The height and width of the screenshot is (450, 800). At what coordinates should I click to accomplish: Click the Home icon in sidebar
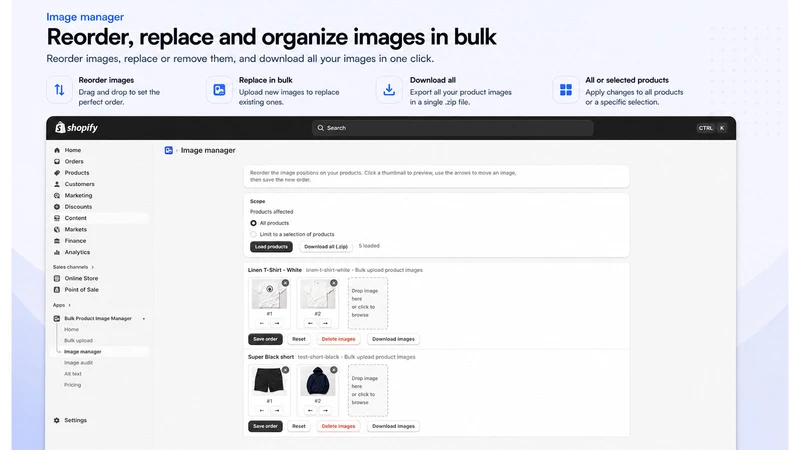(57, 151)
